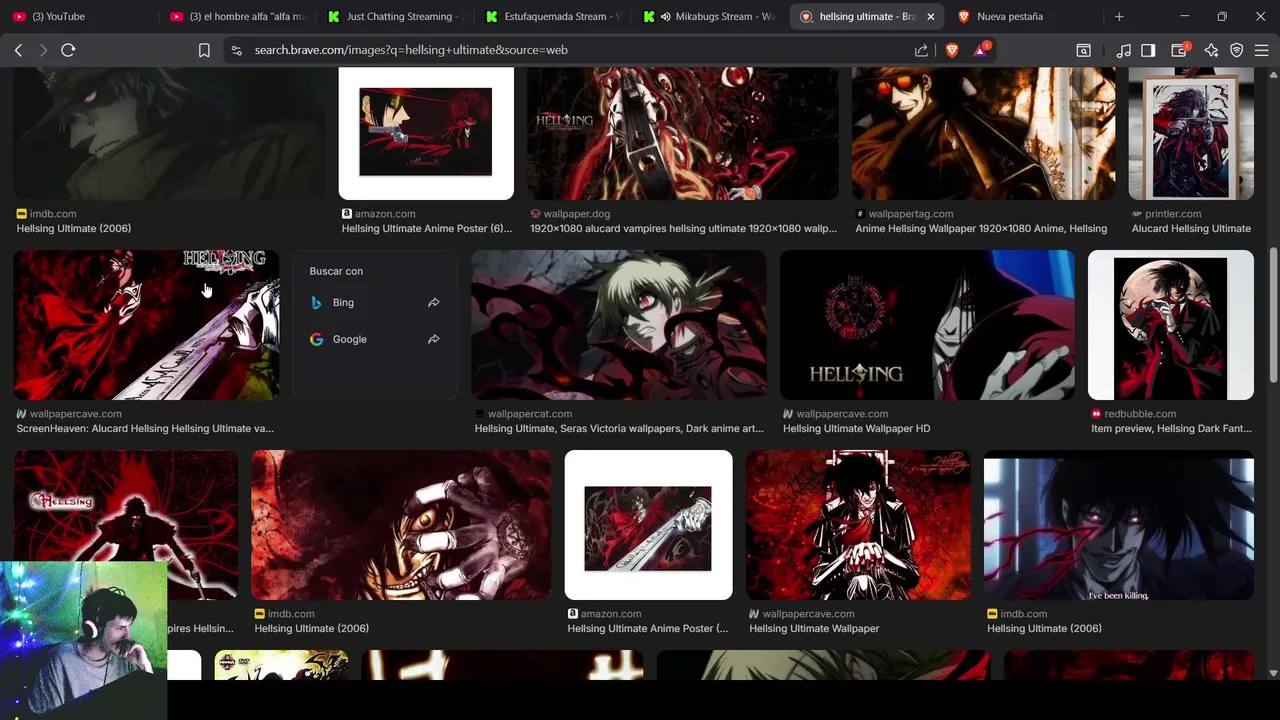The height and width of the screenshot is (720, 1280).
Task: Open wallpaper.dog alucard vampires image
Action: 683,134
